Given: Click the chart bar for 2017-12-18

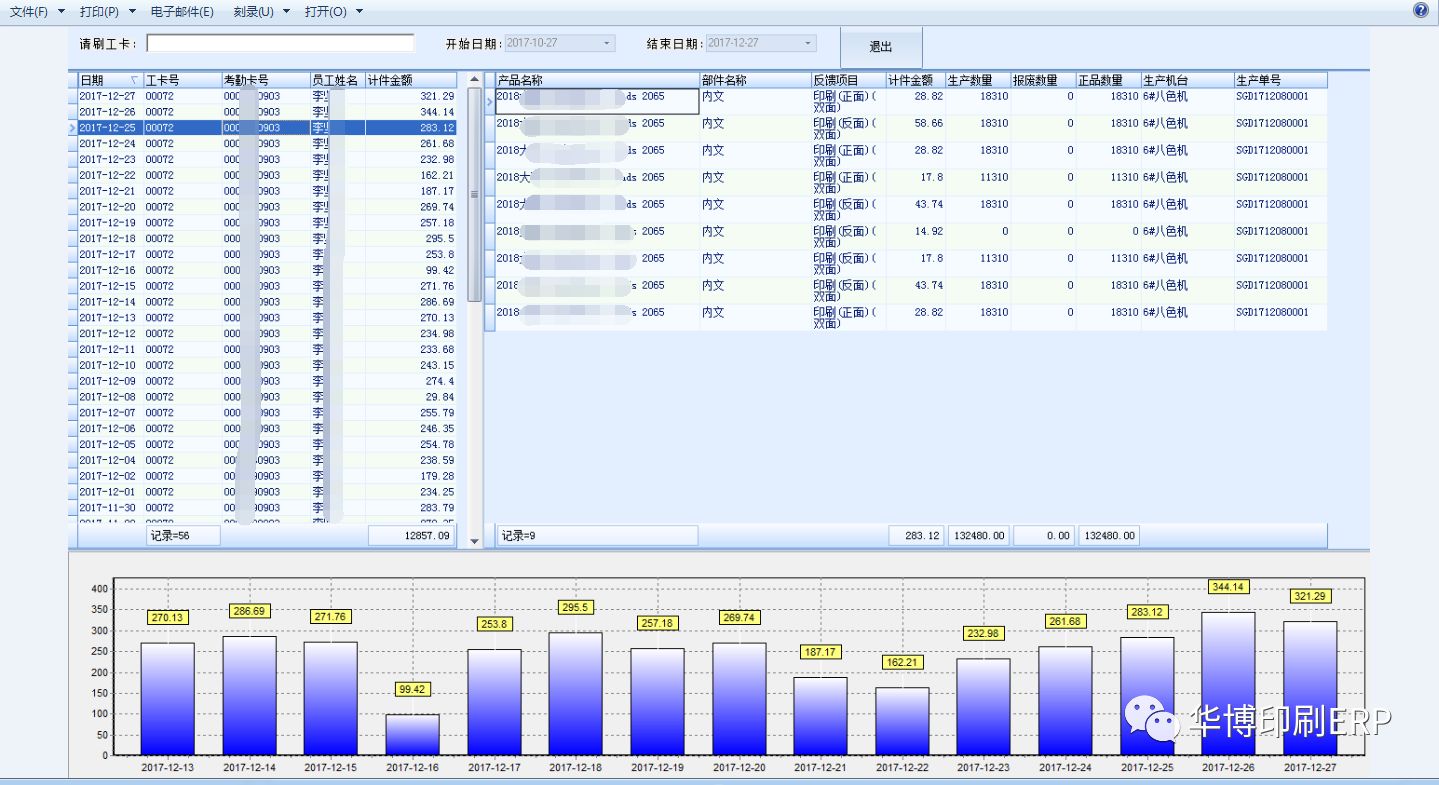Looking at the screenshot, I should 576,693.
